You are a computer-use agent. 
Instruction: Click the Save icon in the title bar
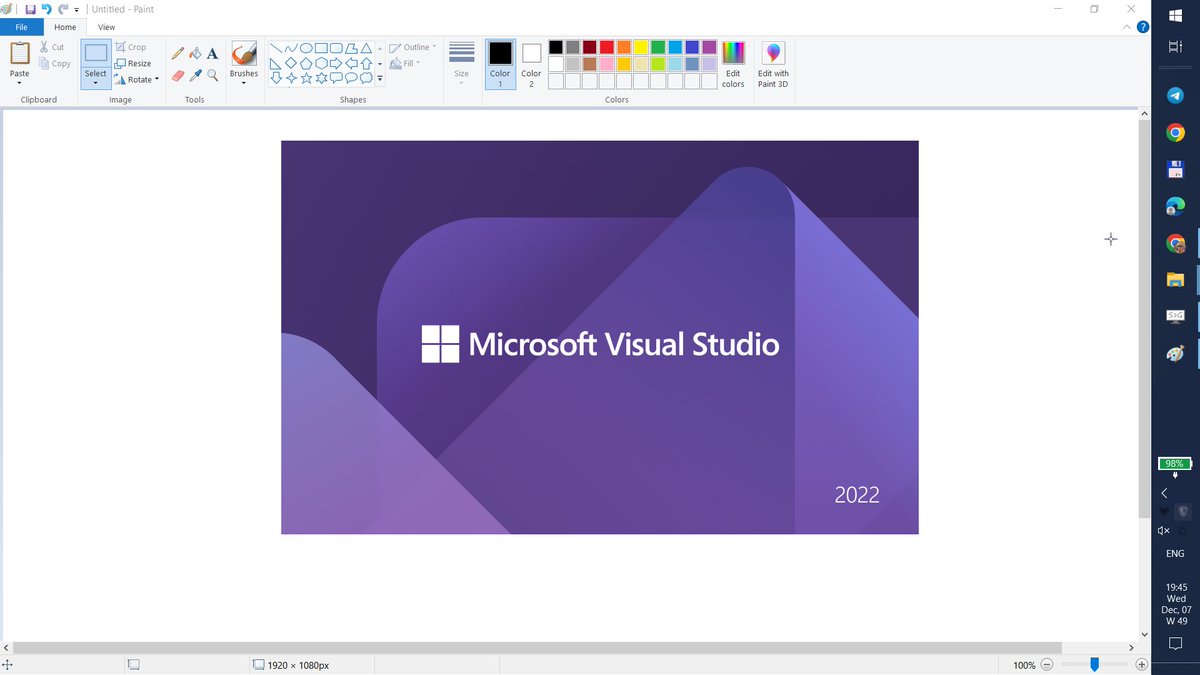pyautogui.click(x=30, y=9)
